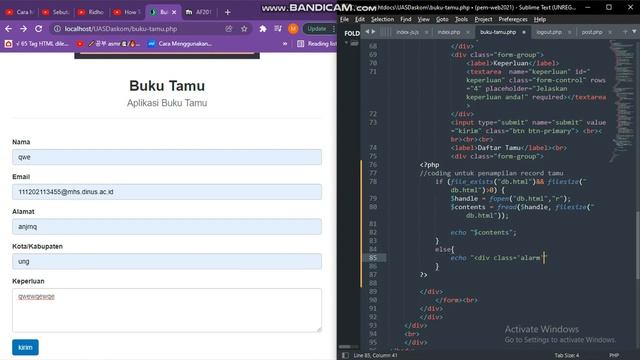Open the asmr YouTube bookmark
The width and height of the screenshot is (640, 360).
107,44
